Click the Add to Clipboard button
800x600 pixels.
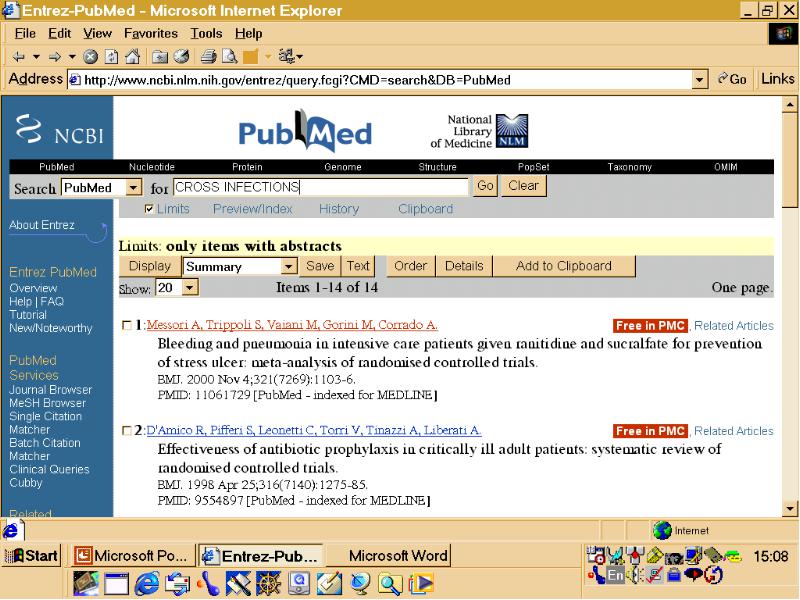564,266
